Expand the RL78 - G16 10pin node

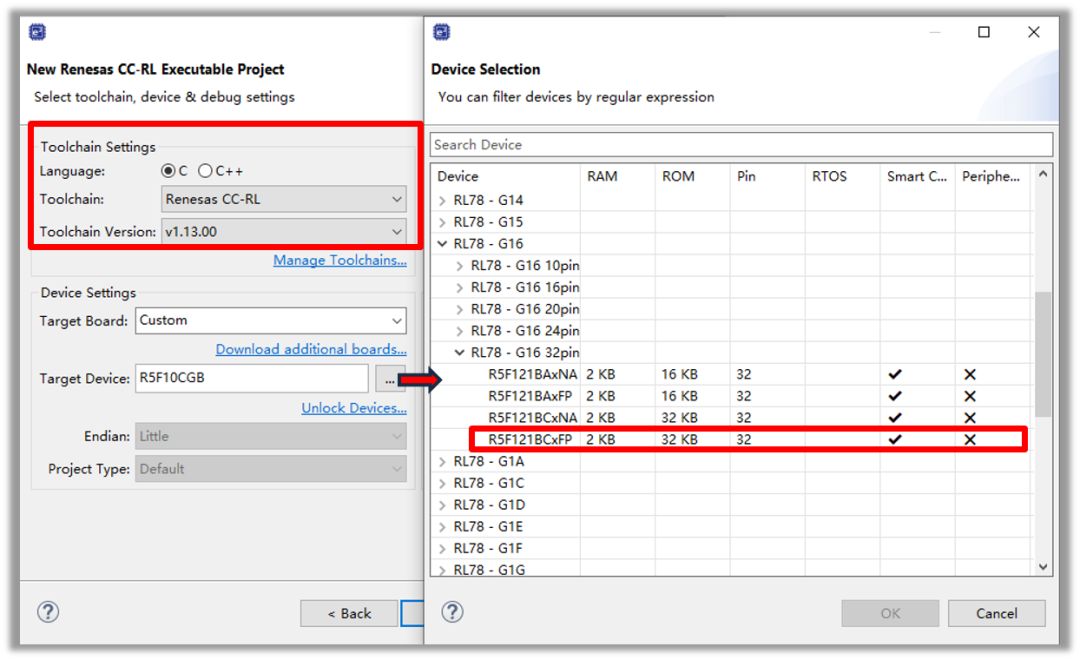460,266
